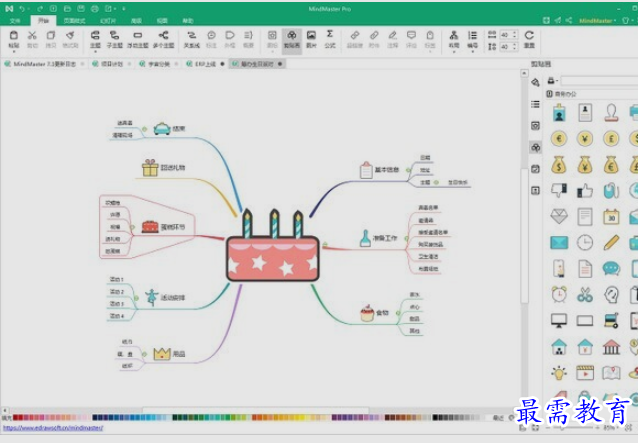
Task: Click the Reset spacing button
Action: (529, 39)
